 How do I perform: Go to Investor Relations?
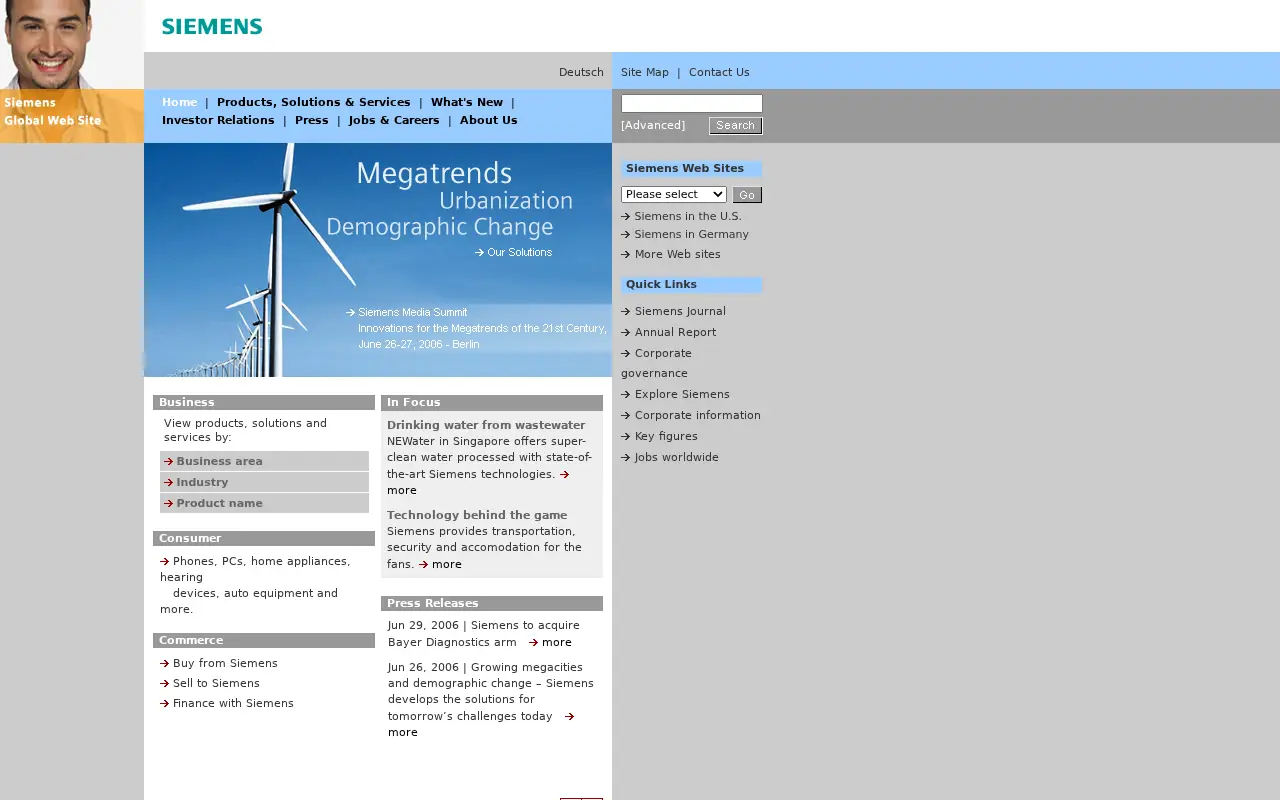(x=218, y=120)
